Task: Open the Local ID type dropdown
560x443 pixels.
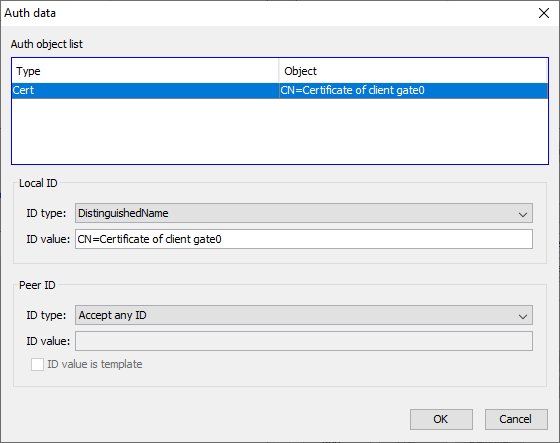Action: point(304,213)
